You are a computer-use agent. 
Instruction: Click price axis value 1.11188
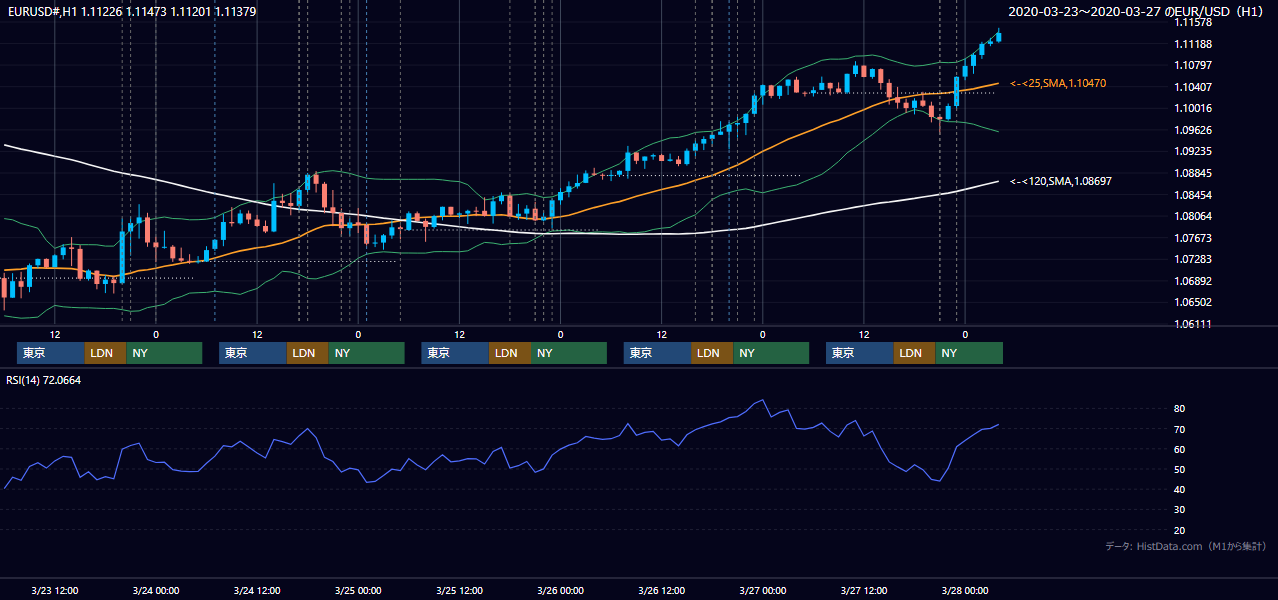point(1192,44)
